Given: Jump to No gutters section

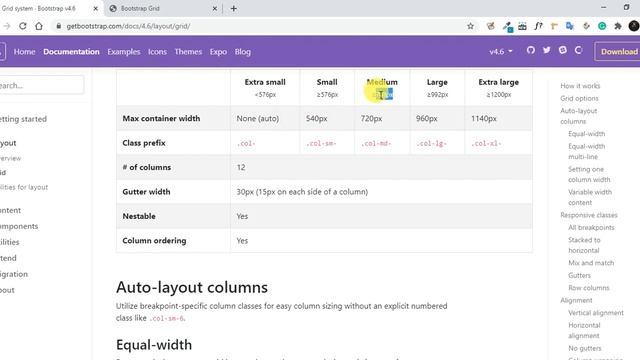Looking at the screenshot, I should pyautogui.click(x=584, y=348).
